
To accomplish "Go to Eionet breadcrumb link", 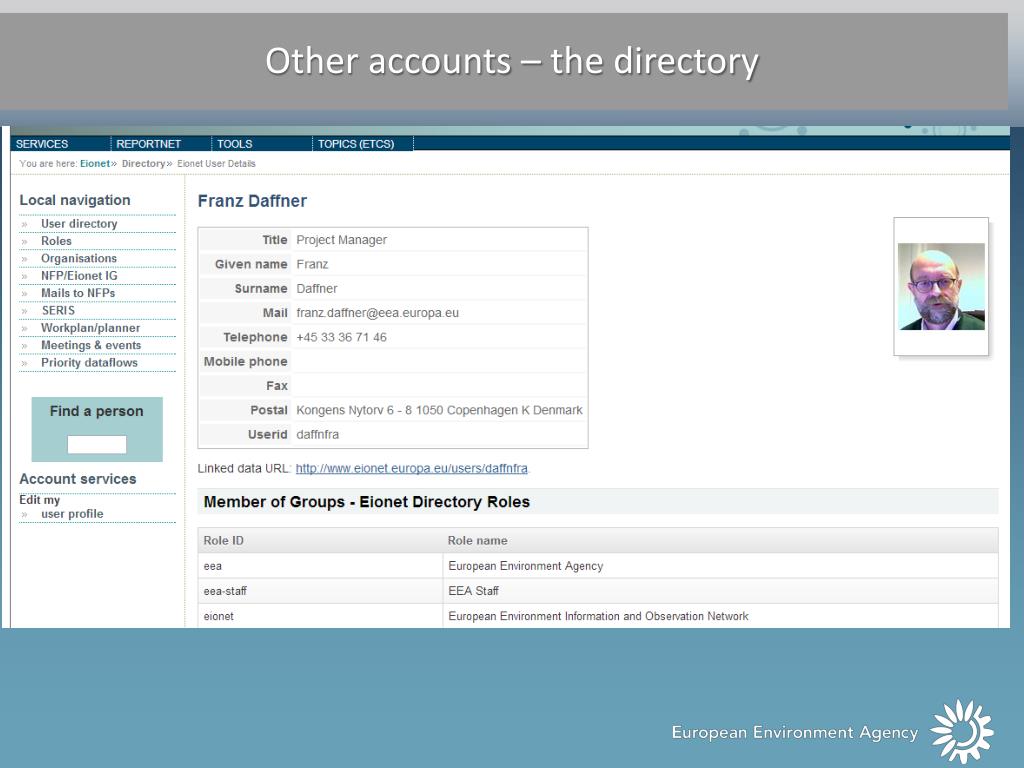I will (95, 163).
